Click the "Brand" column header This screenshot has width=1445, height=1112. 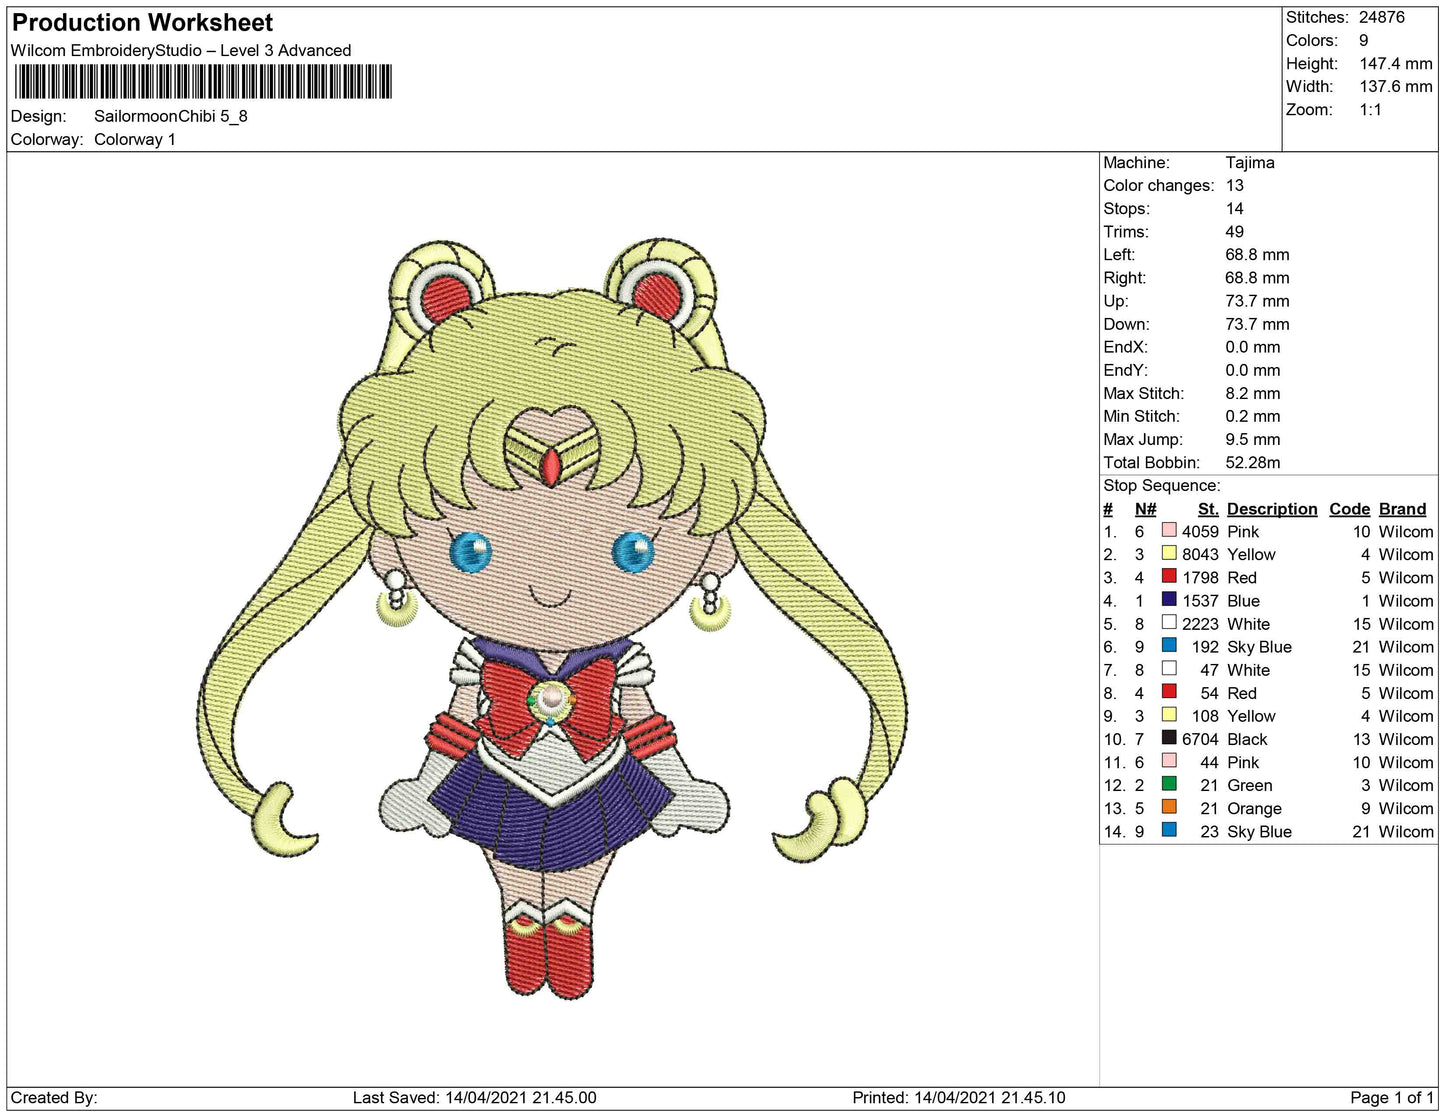click(1403, 509)
